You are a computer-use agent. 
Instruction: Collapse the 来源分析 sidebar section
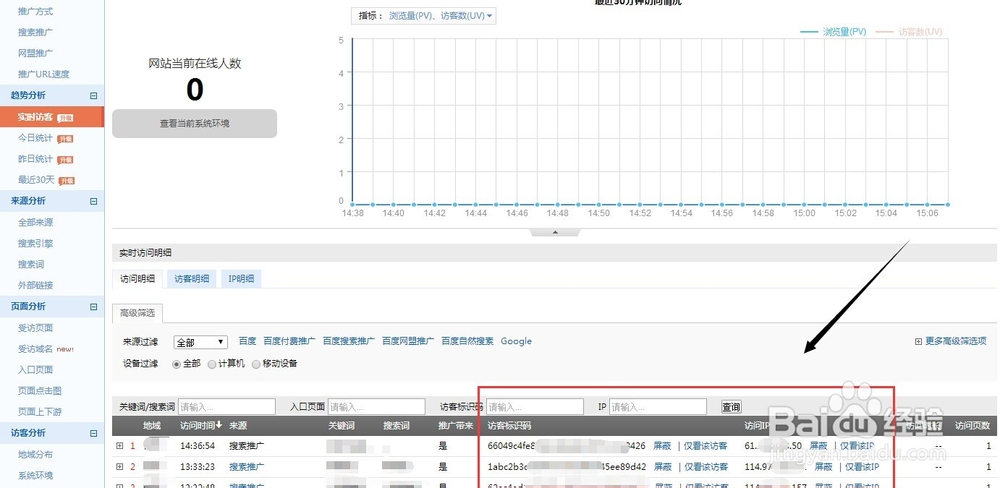point(94,201)
